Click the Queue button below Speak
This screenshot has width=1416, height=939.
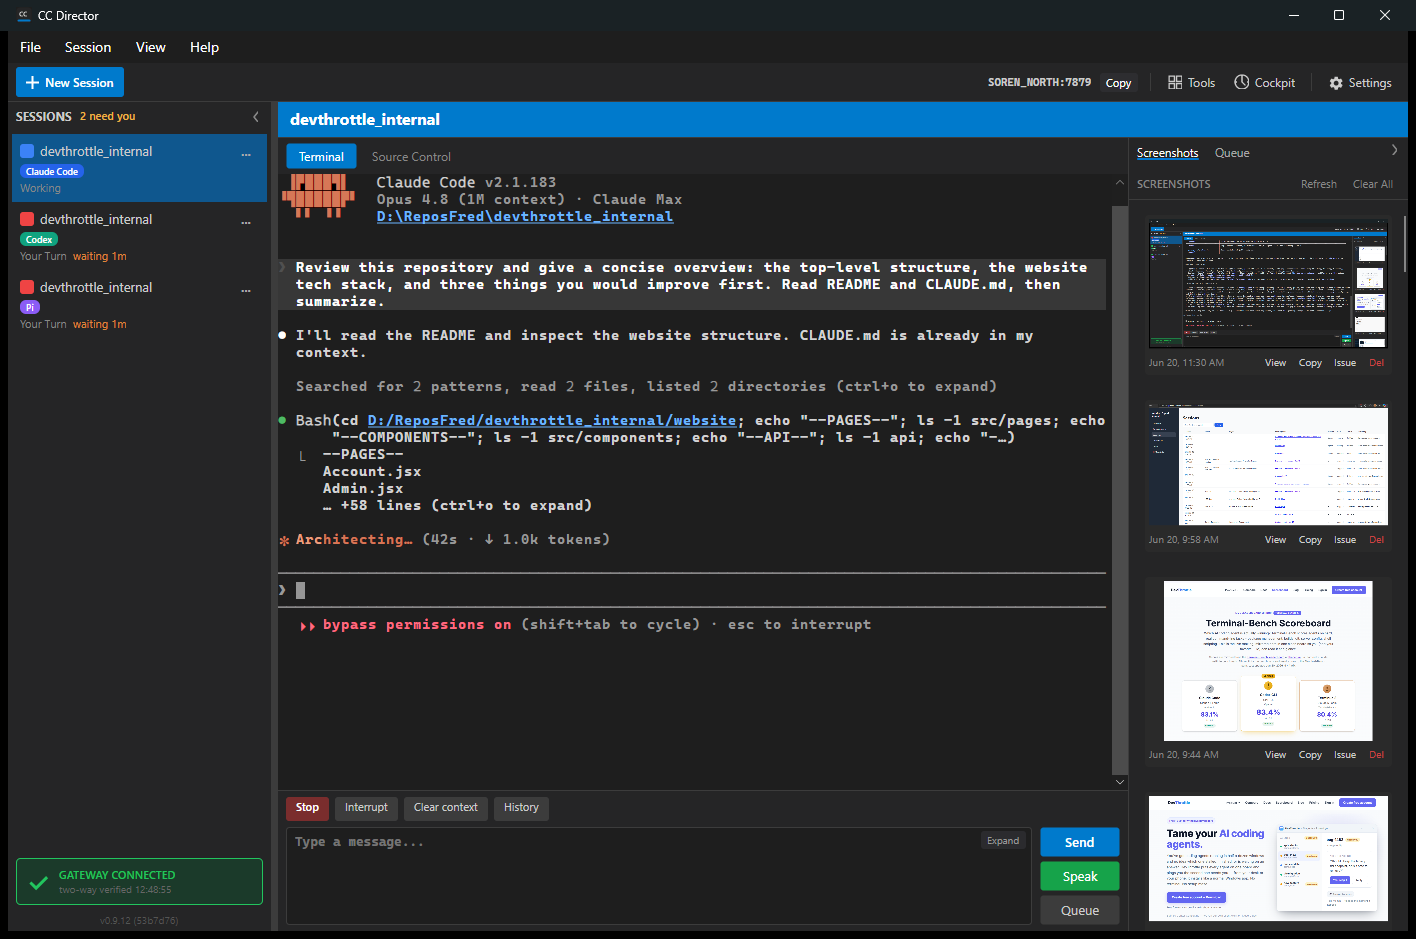coord(1079,911)
